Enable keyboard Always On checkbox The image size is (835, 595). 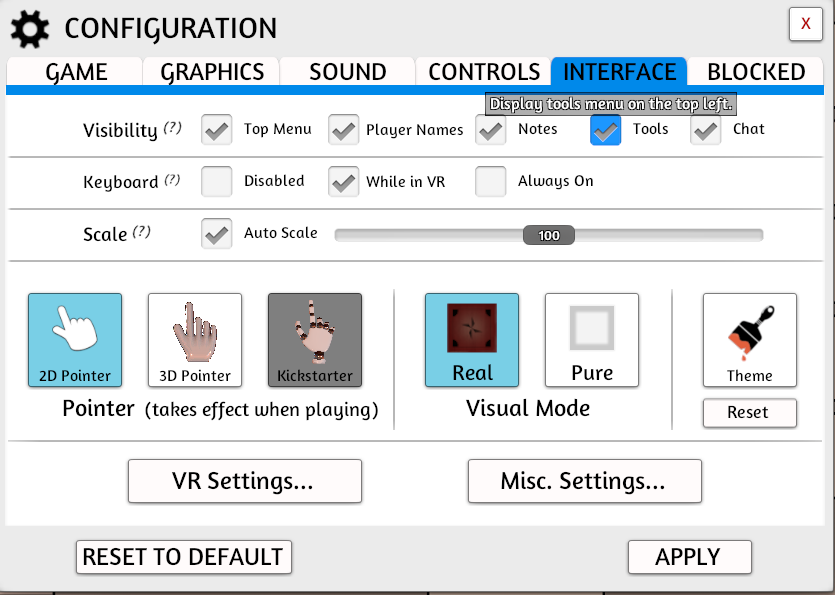[x=490, y=182]
